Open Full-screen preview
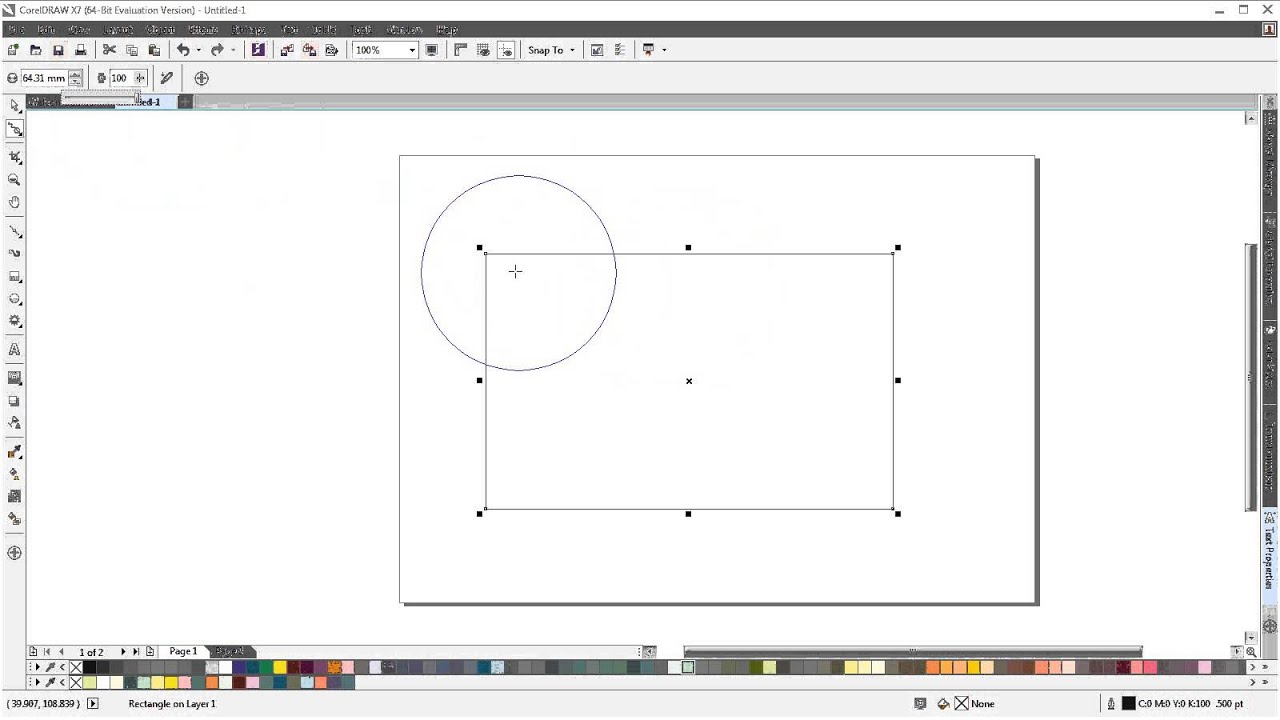Viewport: 1280px width, 720px height. click(431, 50)
